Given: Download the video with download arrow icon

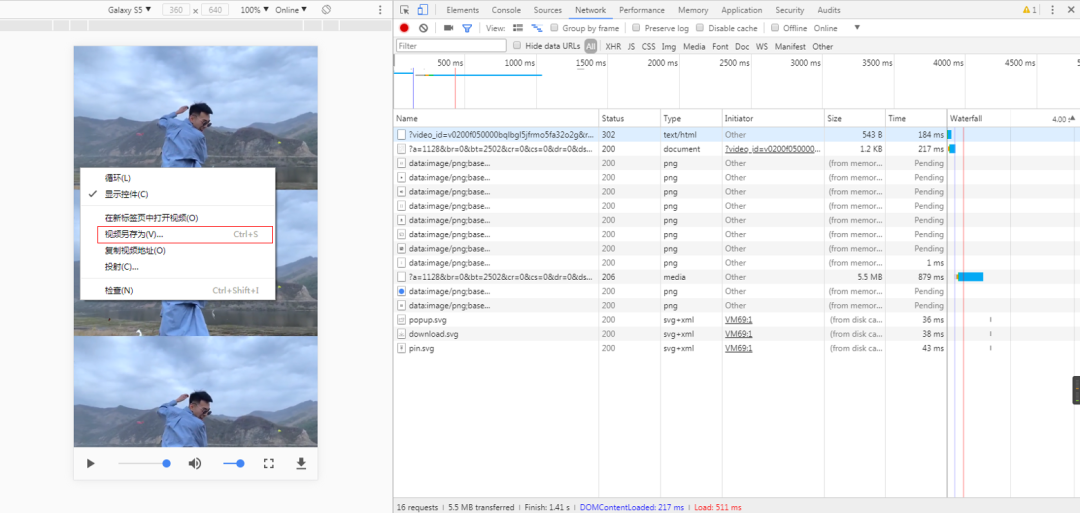Looking at the screenshot, I should [301, 463].
